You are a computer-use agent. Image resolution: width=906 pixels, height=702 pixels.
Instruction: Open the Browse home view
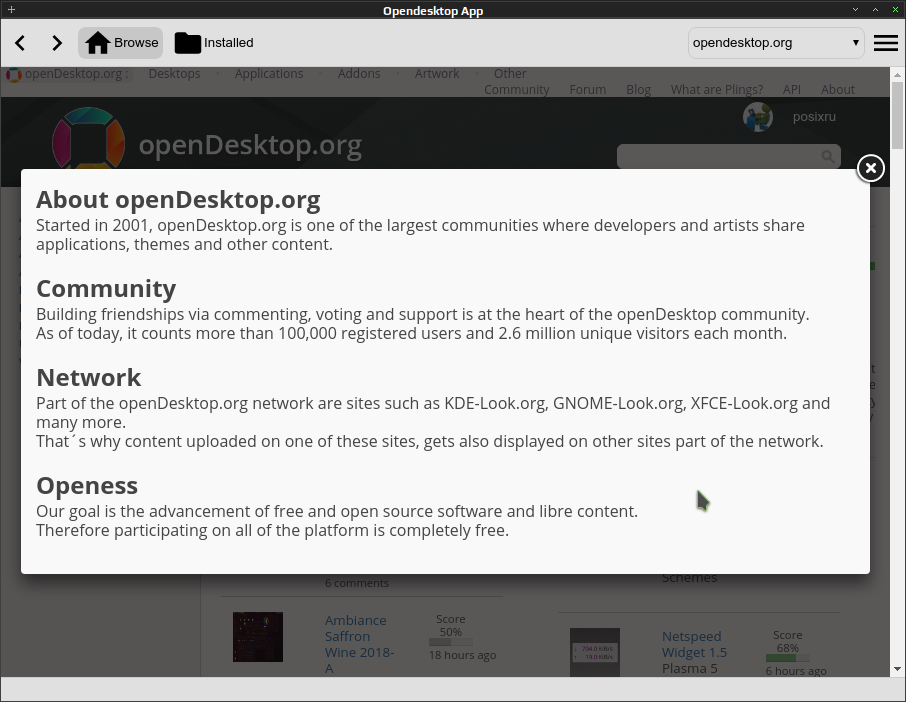(121, 43)
